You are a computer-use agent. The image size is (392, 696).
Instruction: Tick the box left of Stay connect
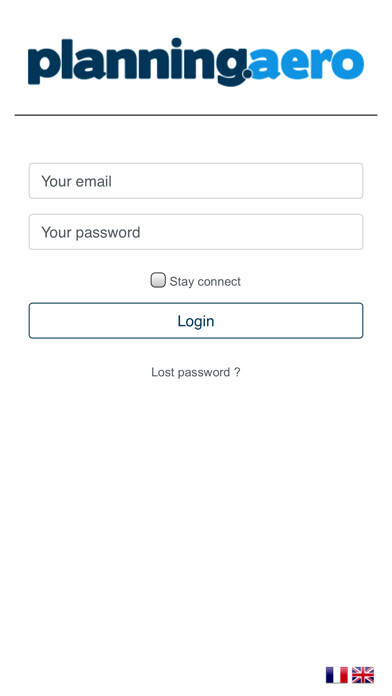click(158, 280)
